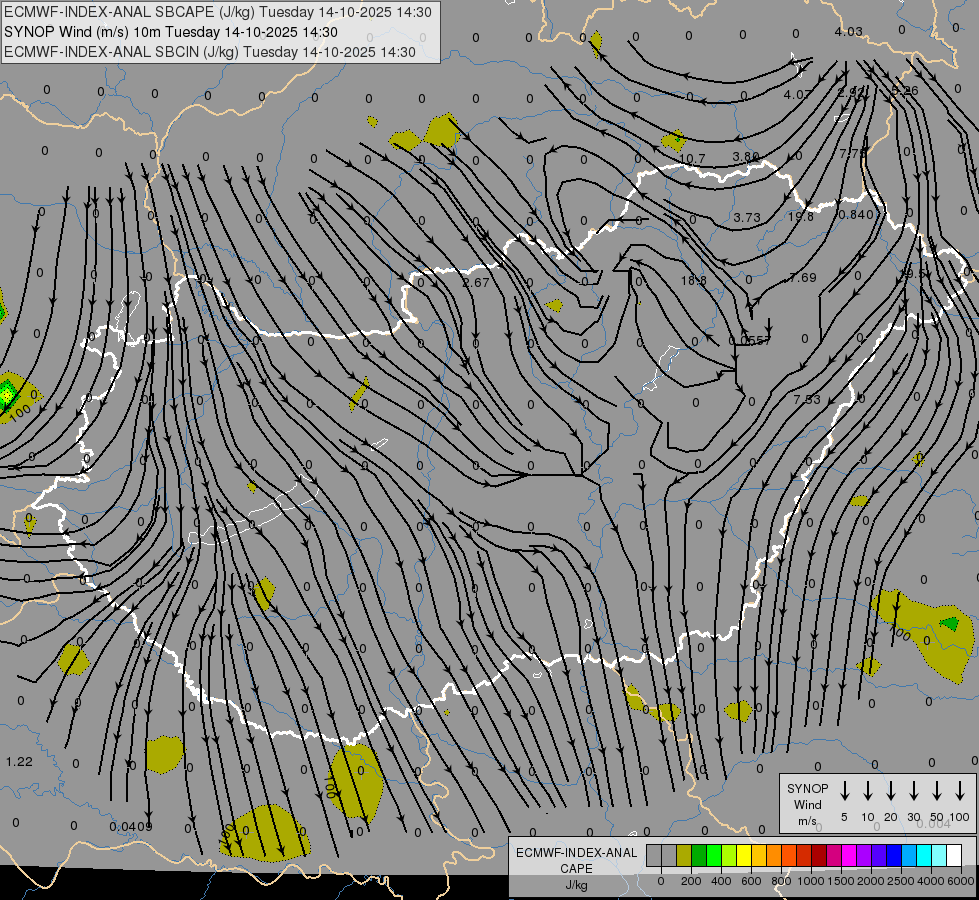Select the lime CAPE legend swatch

point(729,856)
